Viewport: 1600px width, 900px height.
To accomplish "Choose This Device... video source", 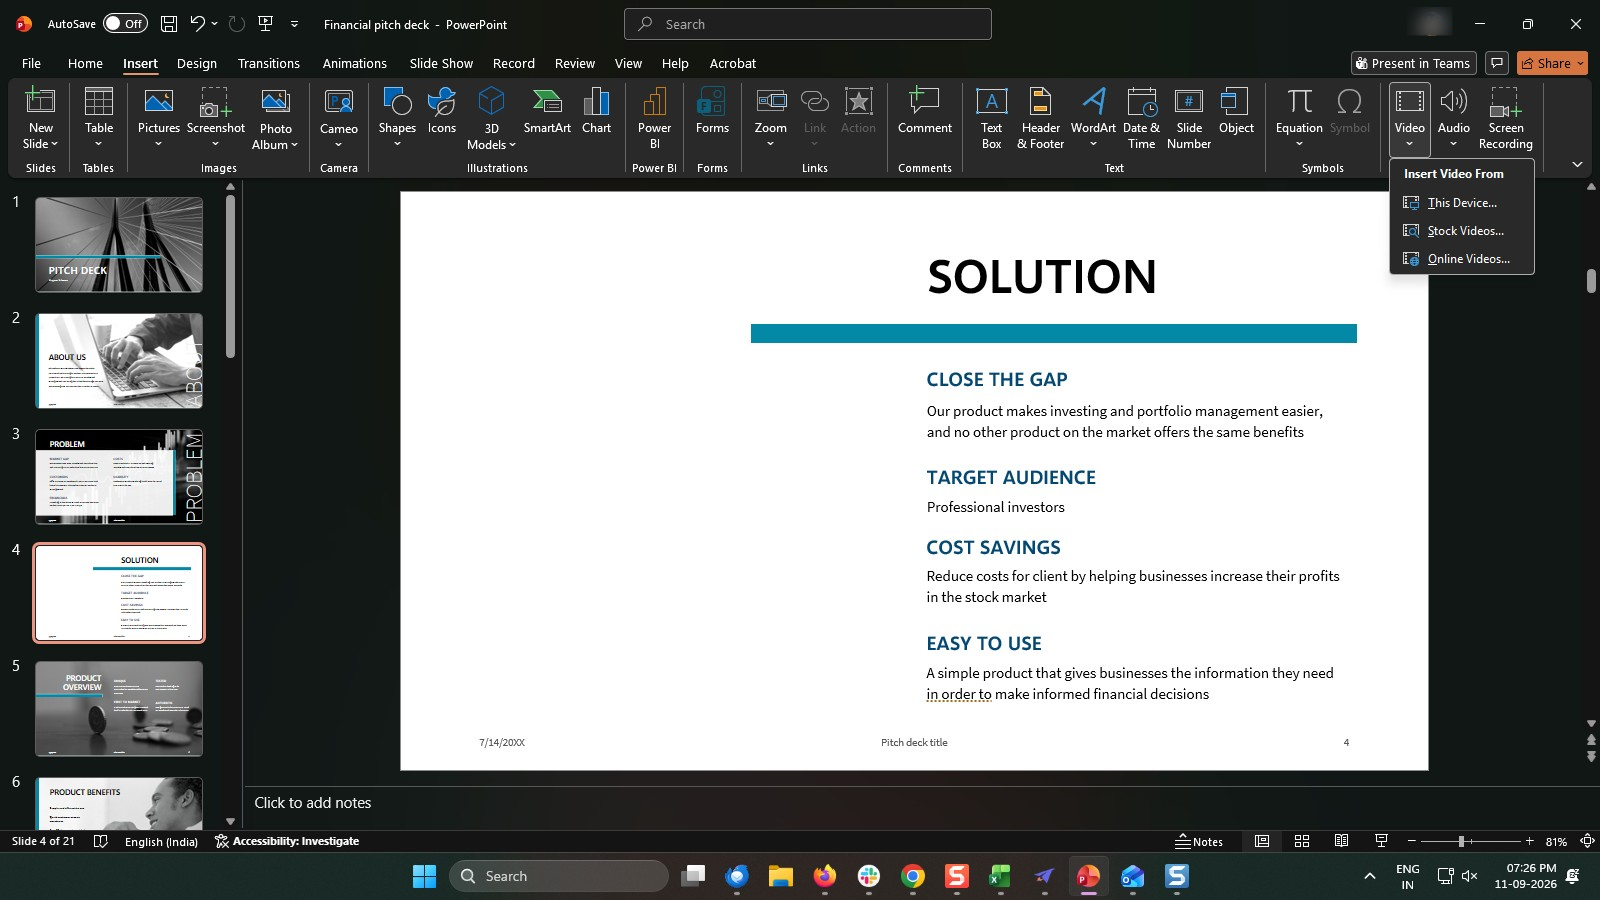I will tap(1461, 203).
